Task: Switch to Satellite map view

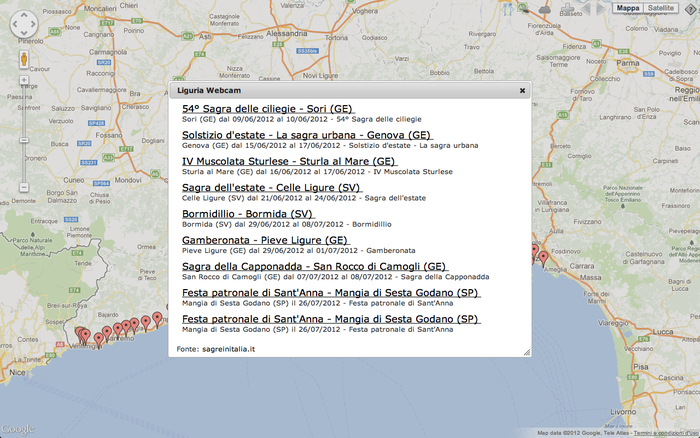Action: pyautogui.click(x=661, y=8)
